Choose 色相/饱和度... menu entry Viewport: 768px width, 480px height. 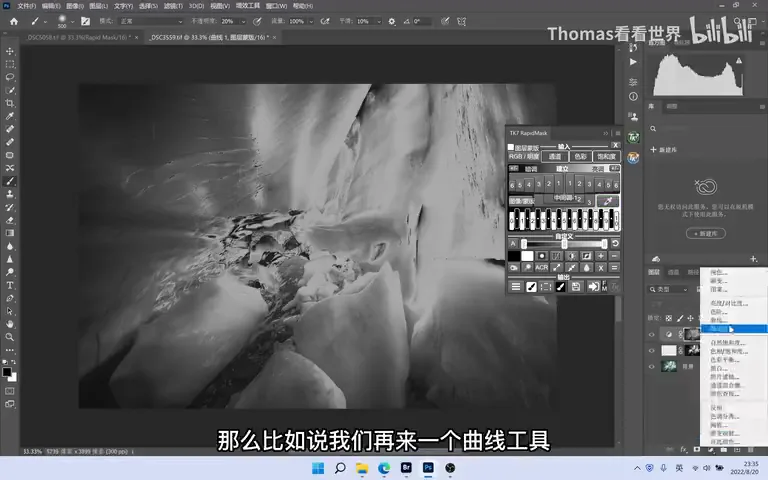coord(729,351)
